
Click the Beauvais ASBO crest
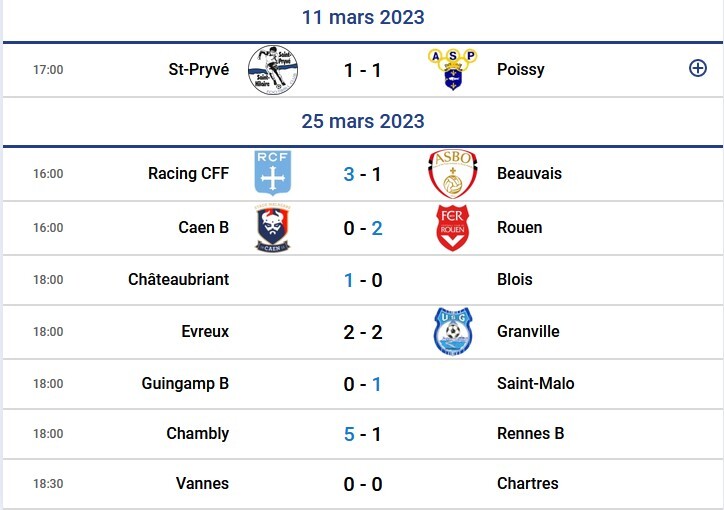(x=452, y=174)
